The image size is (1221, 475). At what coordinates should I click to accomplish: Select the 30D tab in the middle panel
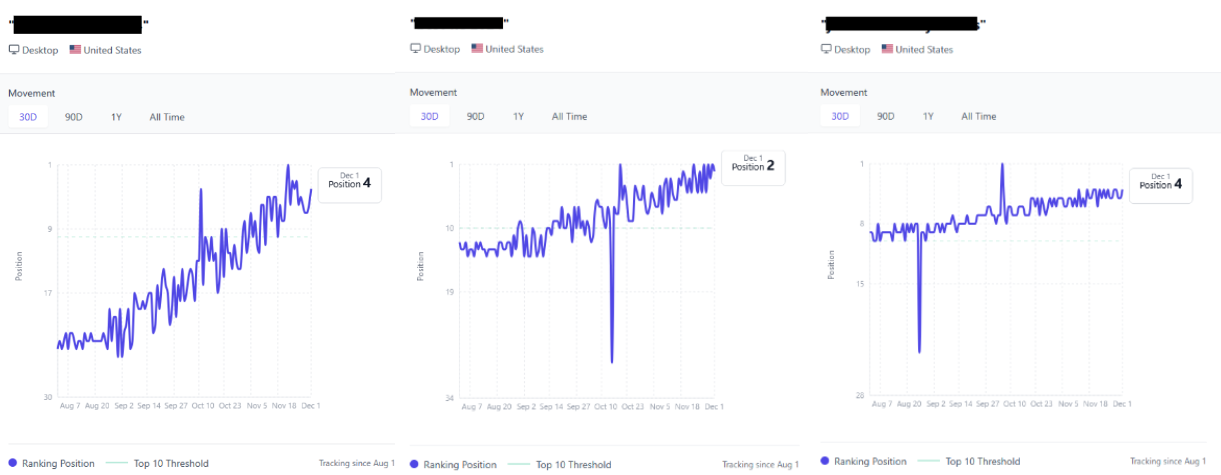[x=429, y=117]
